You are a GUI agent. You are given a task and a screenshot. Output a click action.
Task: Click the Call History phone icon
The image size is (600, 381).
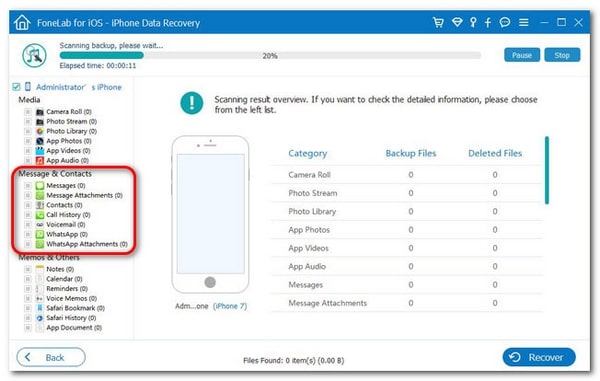(x=40, y=215)
